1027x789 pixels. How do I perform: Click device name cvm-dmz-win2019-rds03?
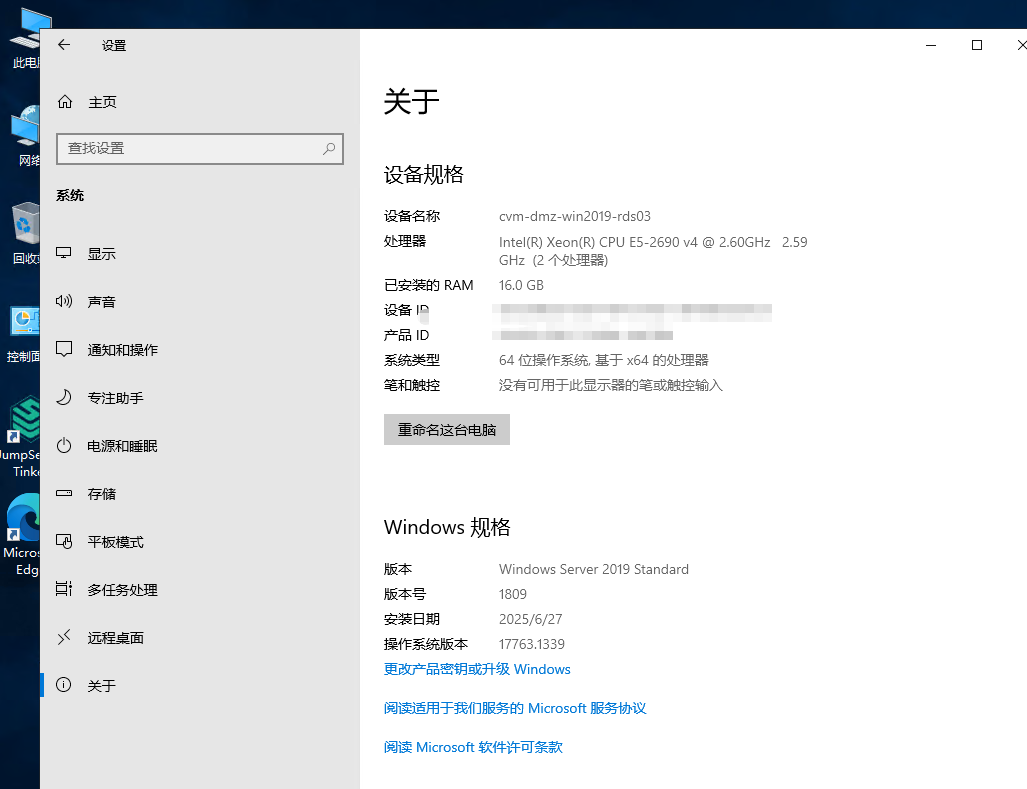574,216
